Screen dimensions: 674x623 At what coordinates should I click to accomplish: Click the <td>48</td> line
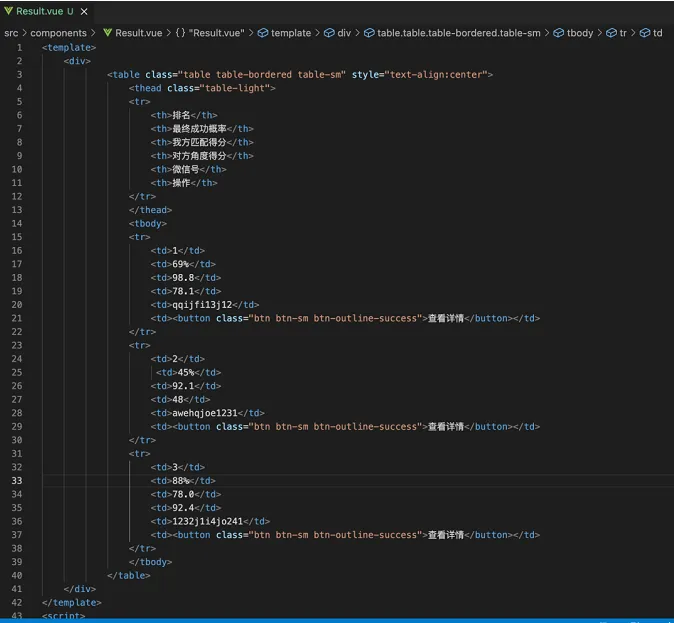181,400
